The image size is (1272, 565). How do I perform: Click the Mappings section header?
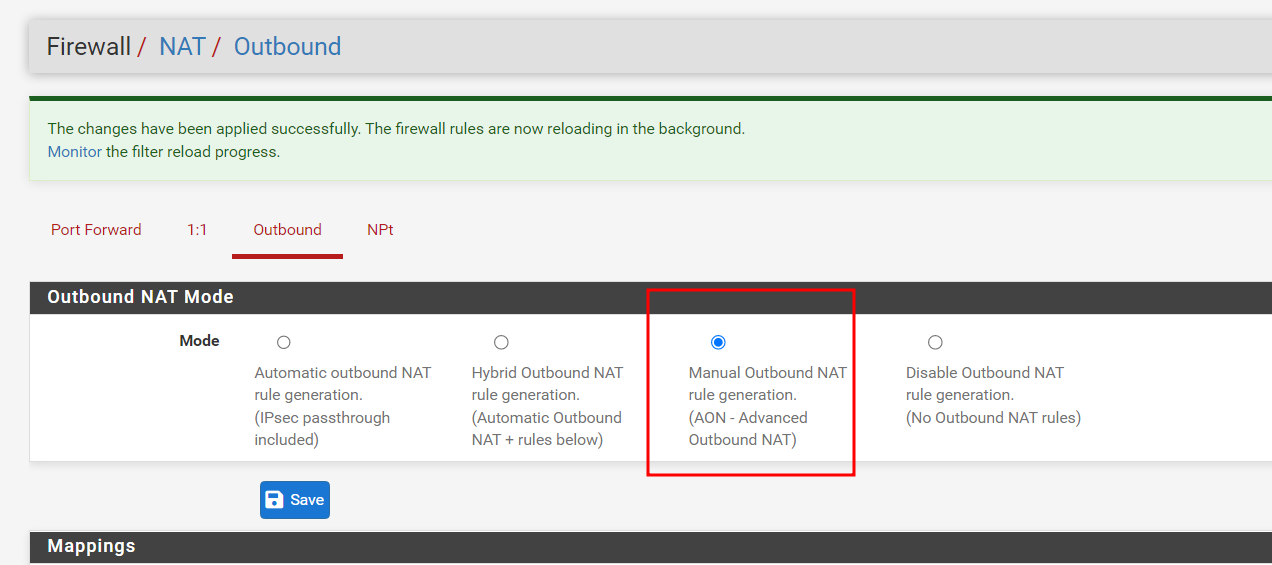651,546
